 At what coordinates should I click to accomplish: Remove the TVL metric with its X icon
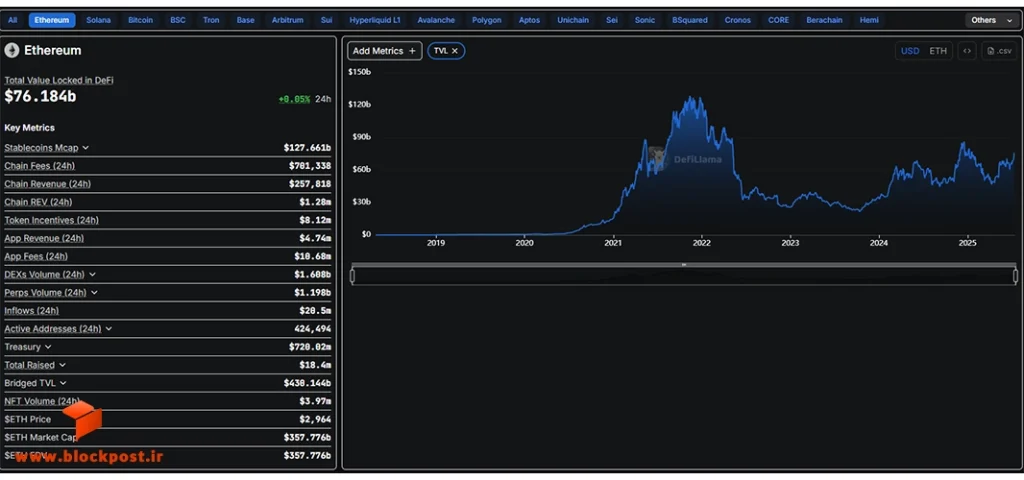[455, 51]
